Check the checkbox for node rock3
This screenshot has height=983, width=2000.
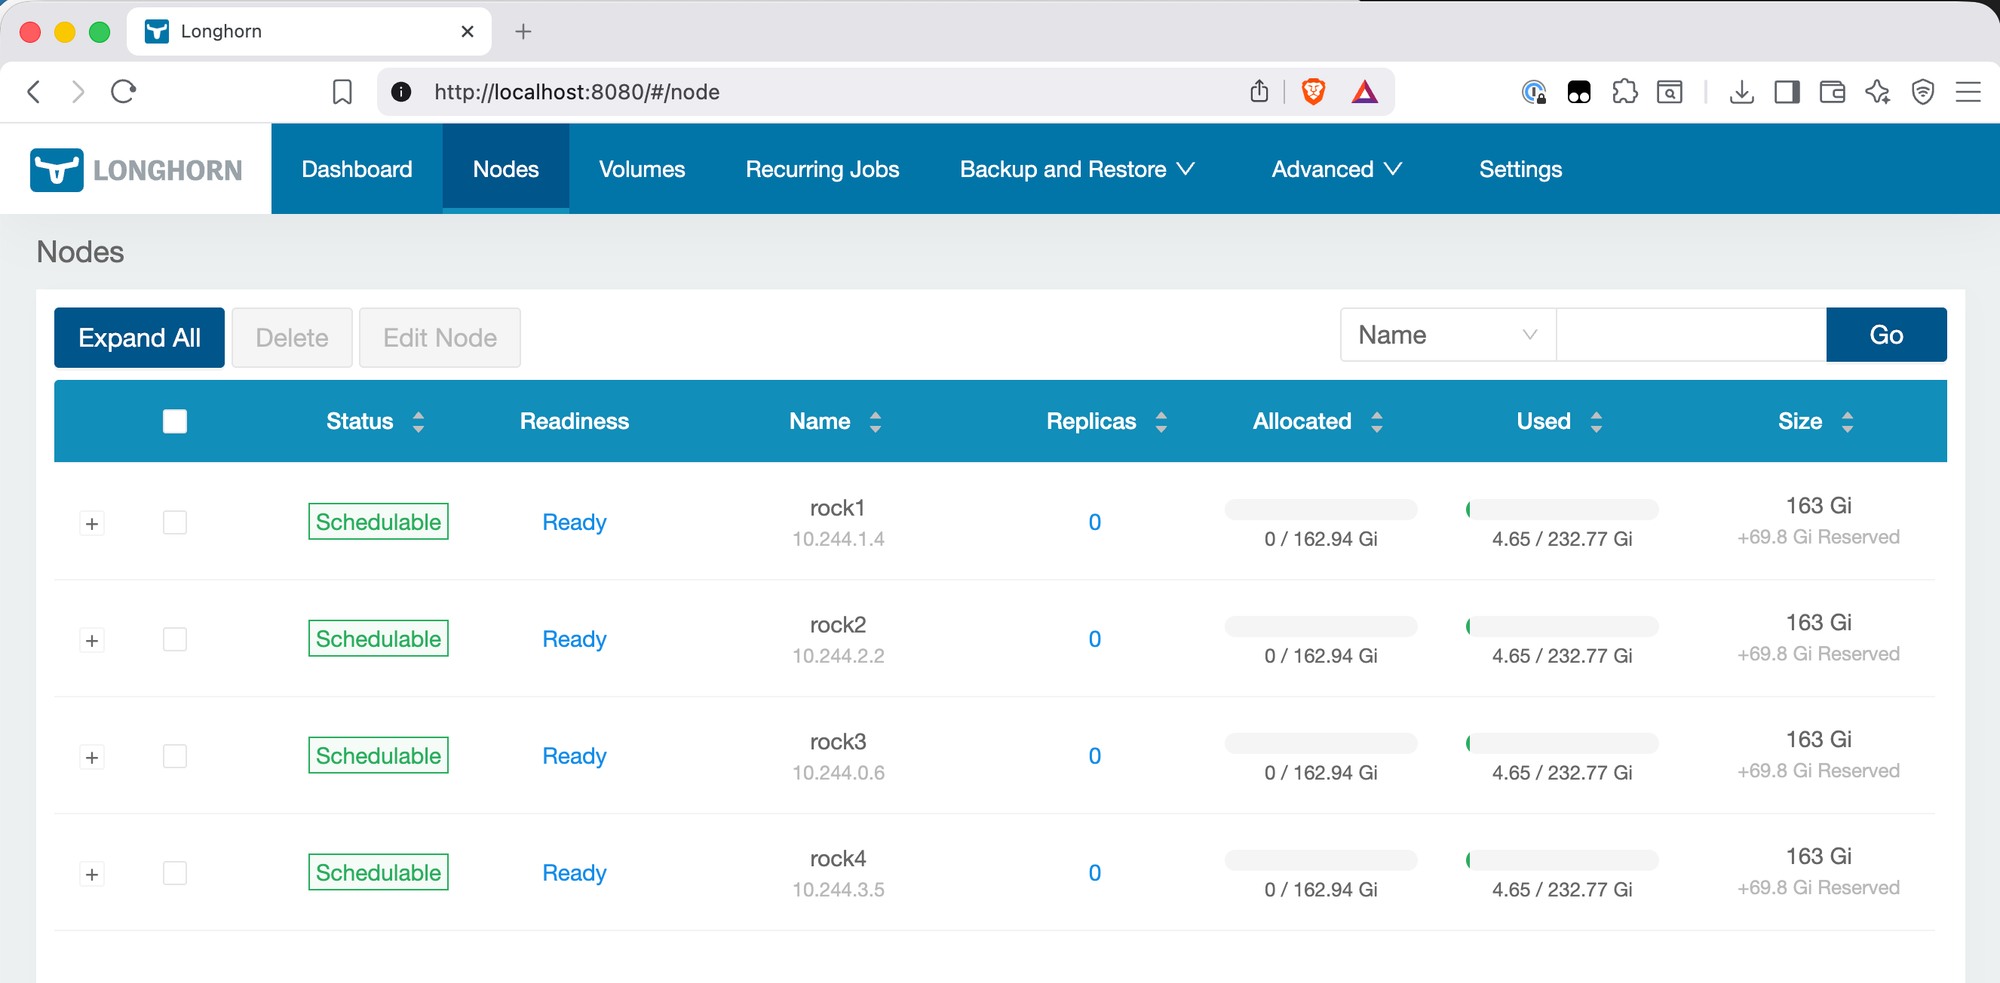[x=174, y=757]
